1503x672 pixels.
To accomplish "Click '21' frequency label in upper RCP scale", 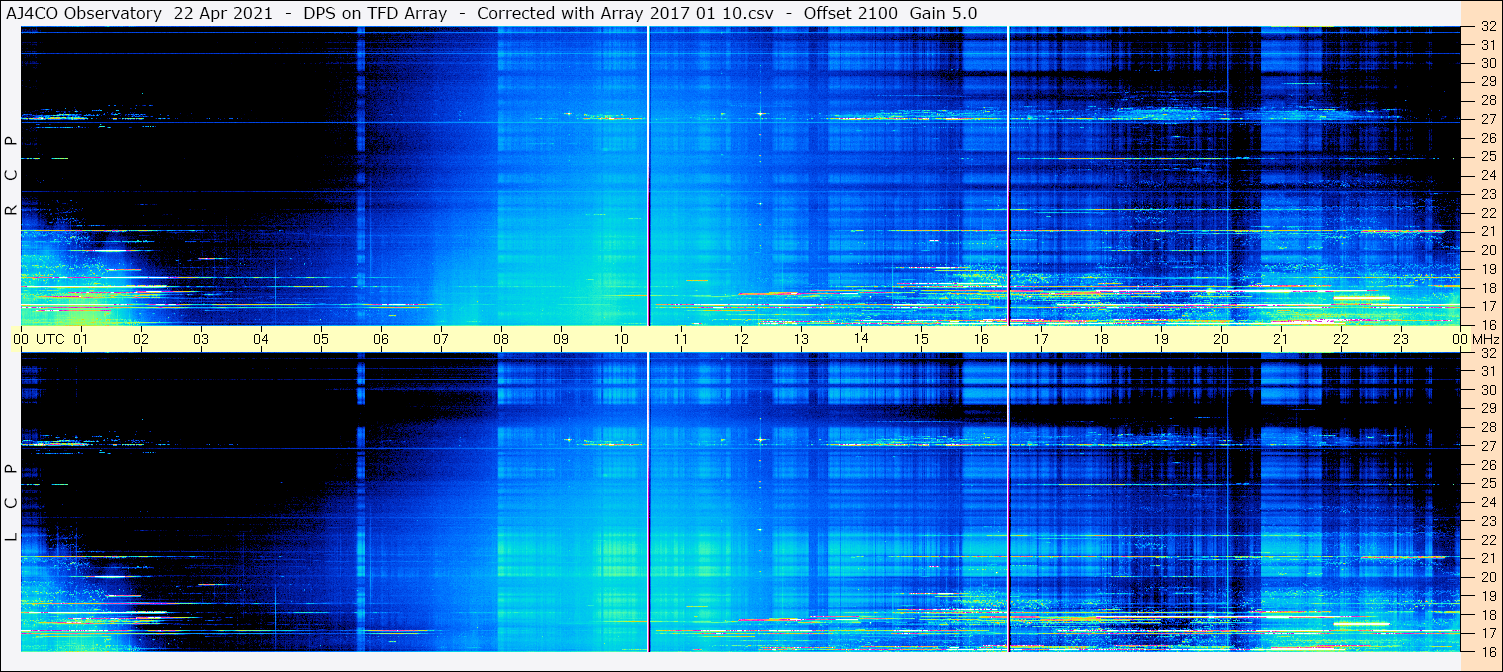I will [1487, 231].
